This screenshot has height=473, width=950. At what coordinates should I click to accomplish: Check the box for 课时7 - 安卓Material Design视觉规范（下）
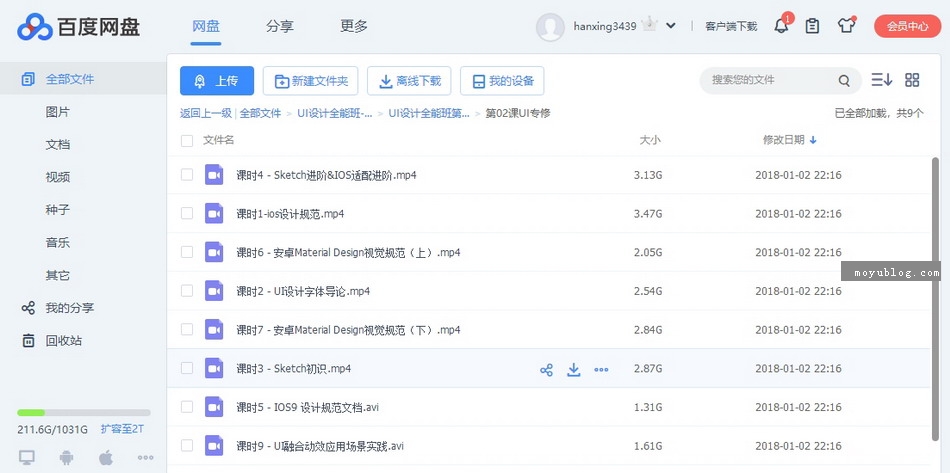pos(187,329)
